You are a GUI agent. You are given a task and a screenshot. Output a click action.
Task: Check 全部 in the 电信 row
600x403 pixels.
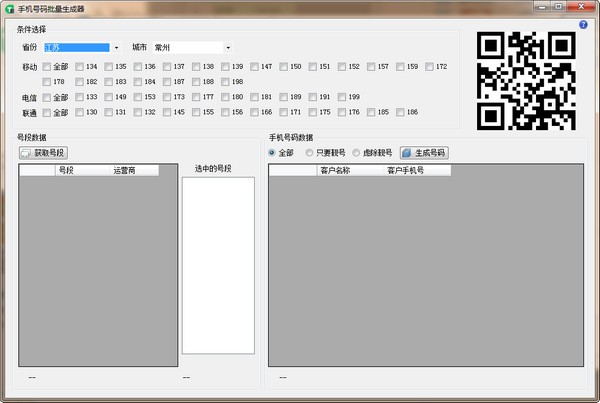point(47,97)
